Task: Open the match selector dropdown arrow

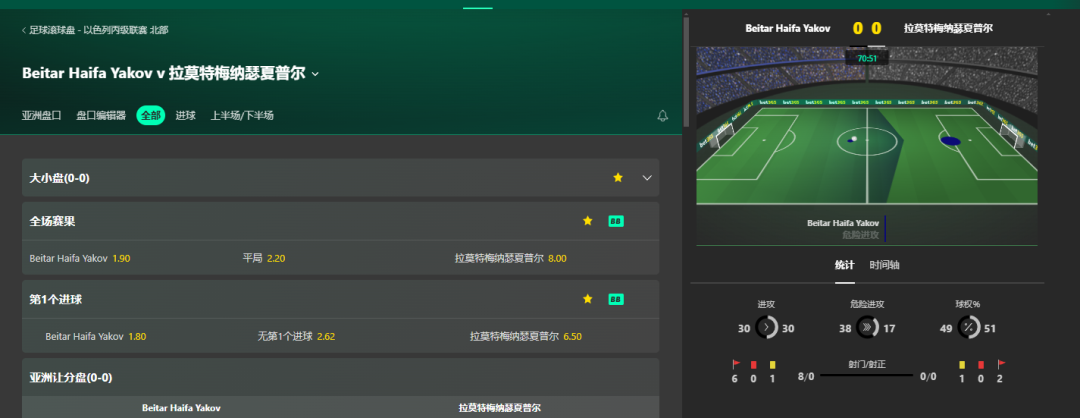Action: pos(315,74)
